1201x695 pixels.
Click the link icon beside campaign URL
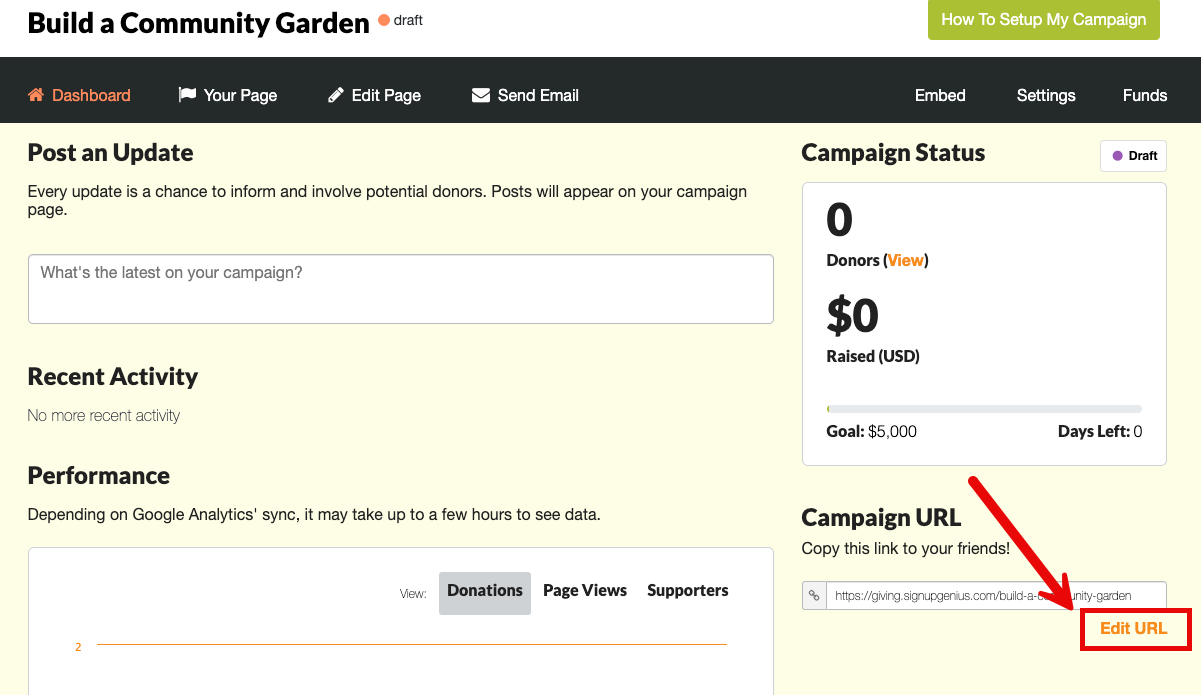[x=814, y=595]
